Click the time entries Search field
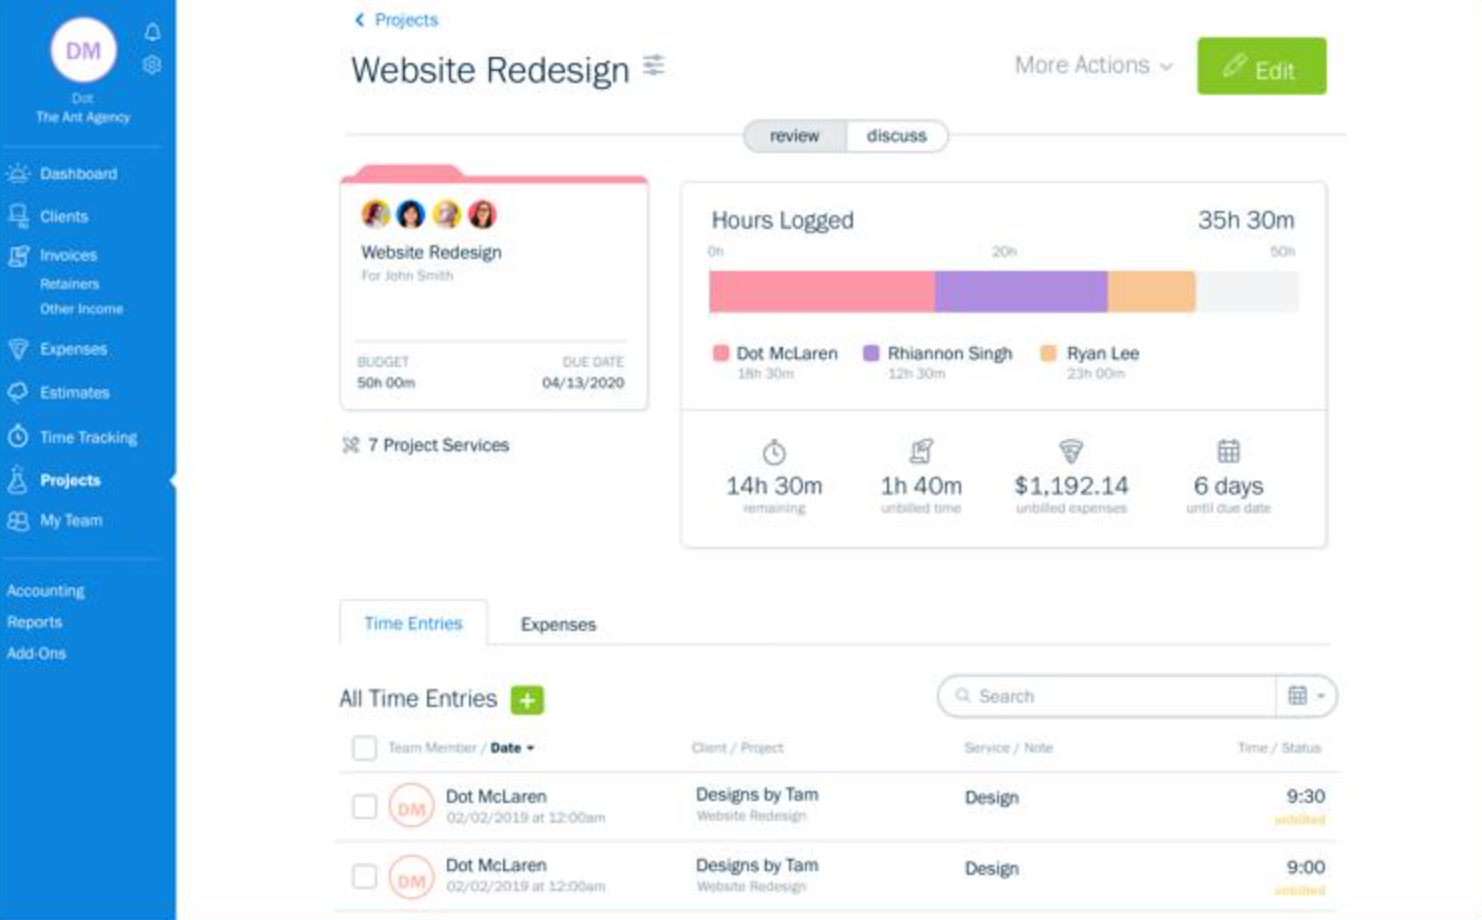The image size is (1482, 920). [1107, 696]
